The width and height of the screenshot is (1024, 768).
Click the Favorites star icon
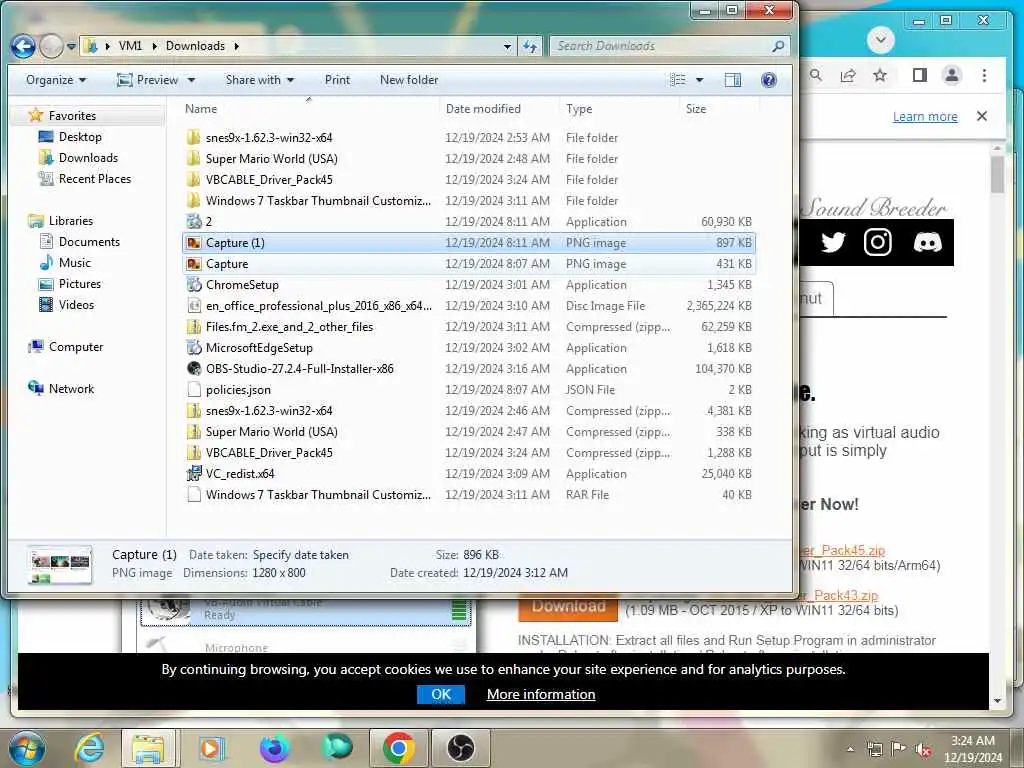35,116
